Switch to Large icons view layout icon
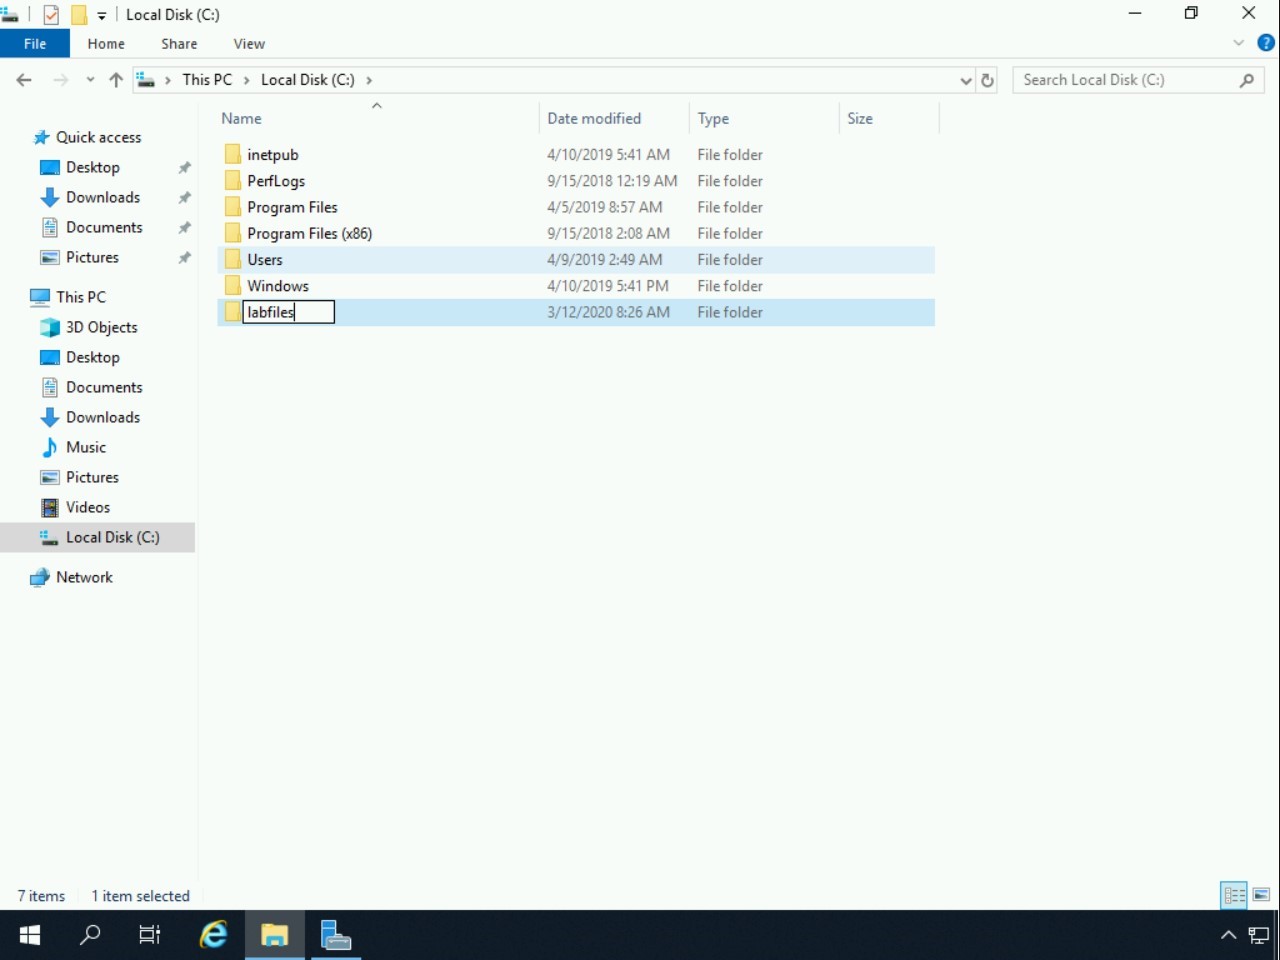 (1262, 895)
